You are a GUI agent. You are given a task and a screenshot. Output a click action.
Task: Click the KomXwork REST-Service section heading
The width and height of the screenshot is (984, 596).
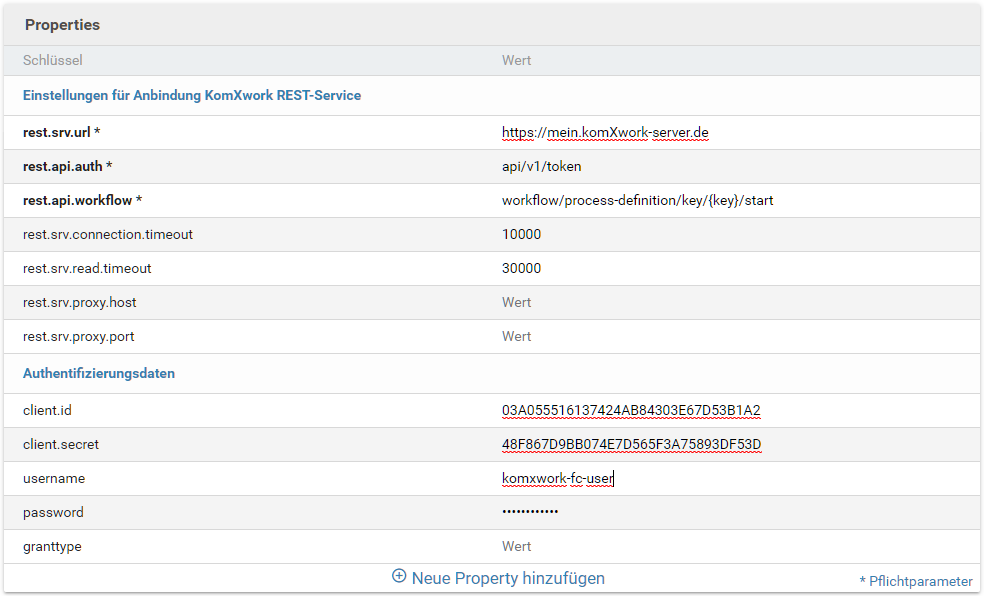(x=192, y=96)
